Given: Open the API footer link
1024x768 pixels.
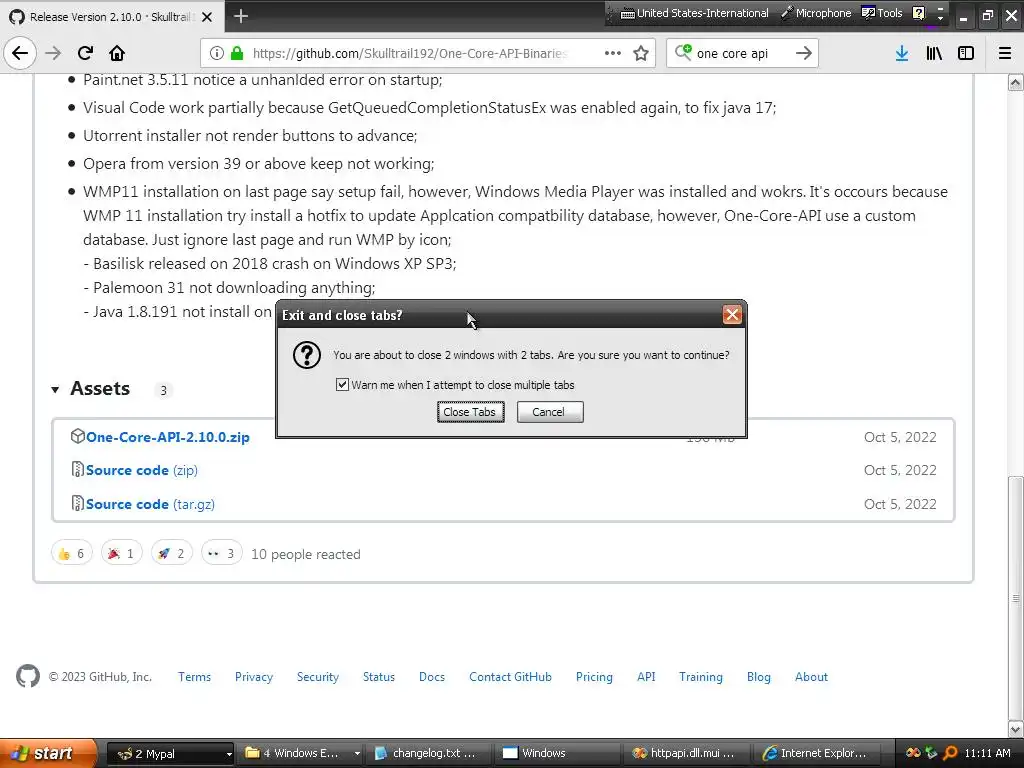Looking at the screenshot, I should click(646, 677).
